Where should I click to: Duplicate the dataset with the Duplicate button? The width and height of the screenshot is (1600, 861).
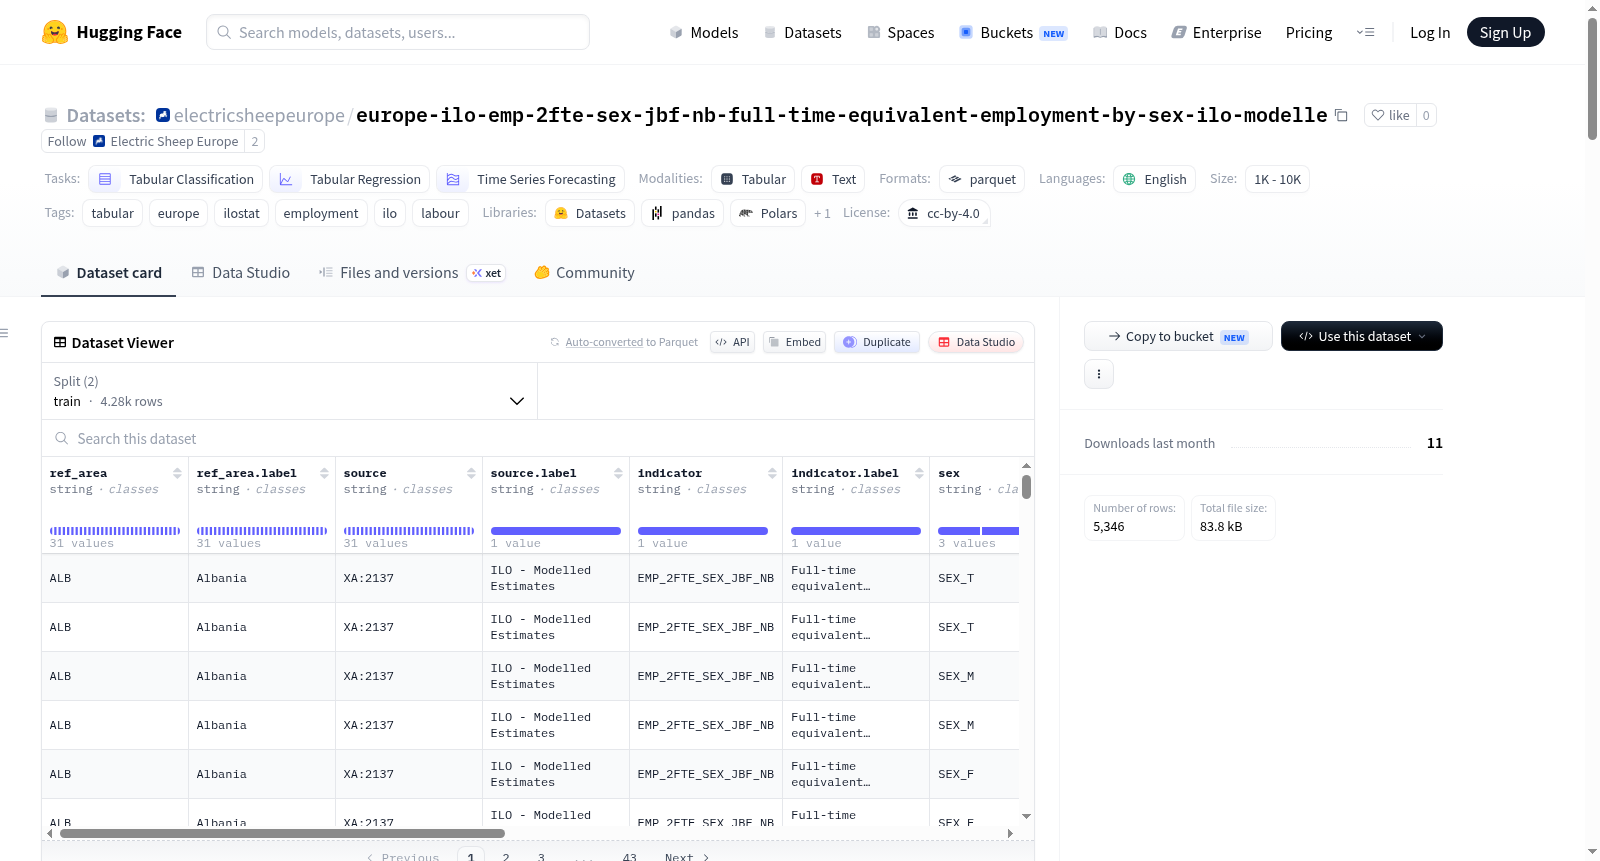[x=877, y=342]
